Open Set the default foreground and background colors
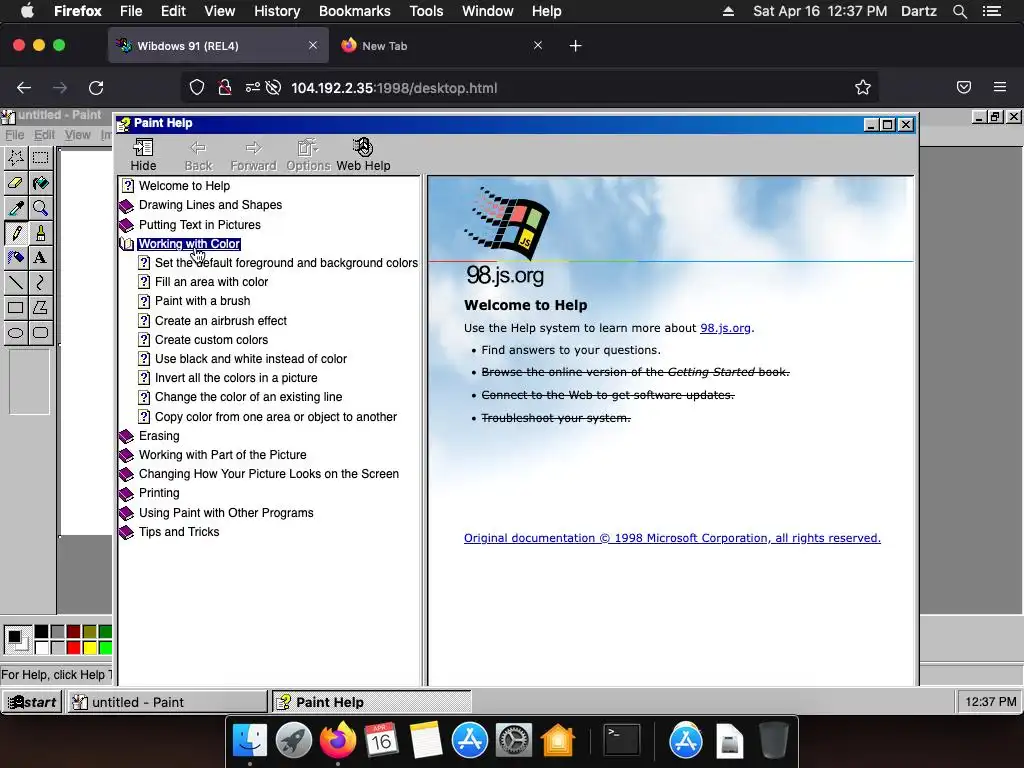Image resolution: width=1024 pixels, height=768 pixels. pyautogui.click(x=286, y=263)
